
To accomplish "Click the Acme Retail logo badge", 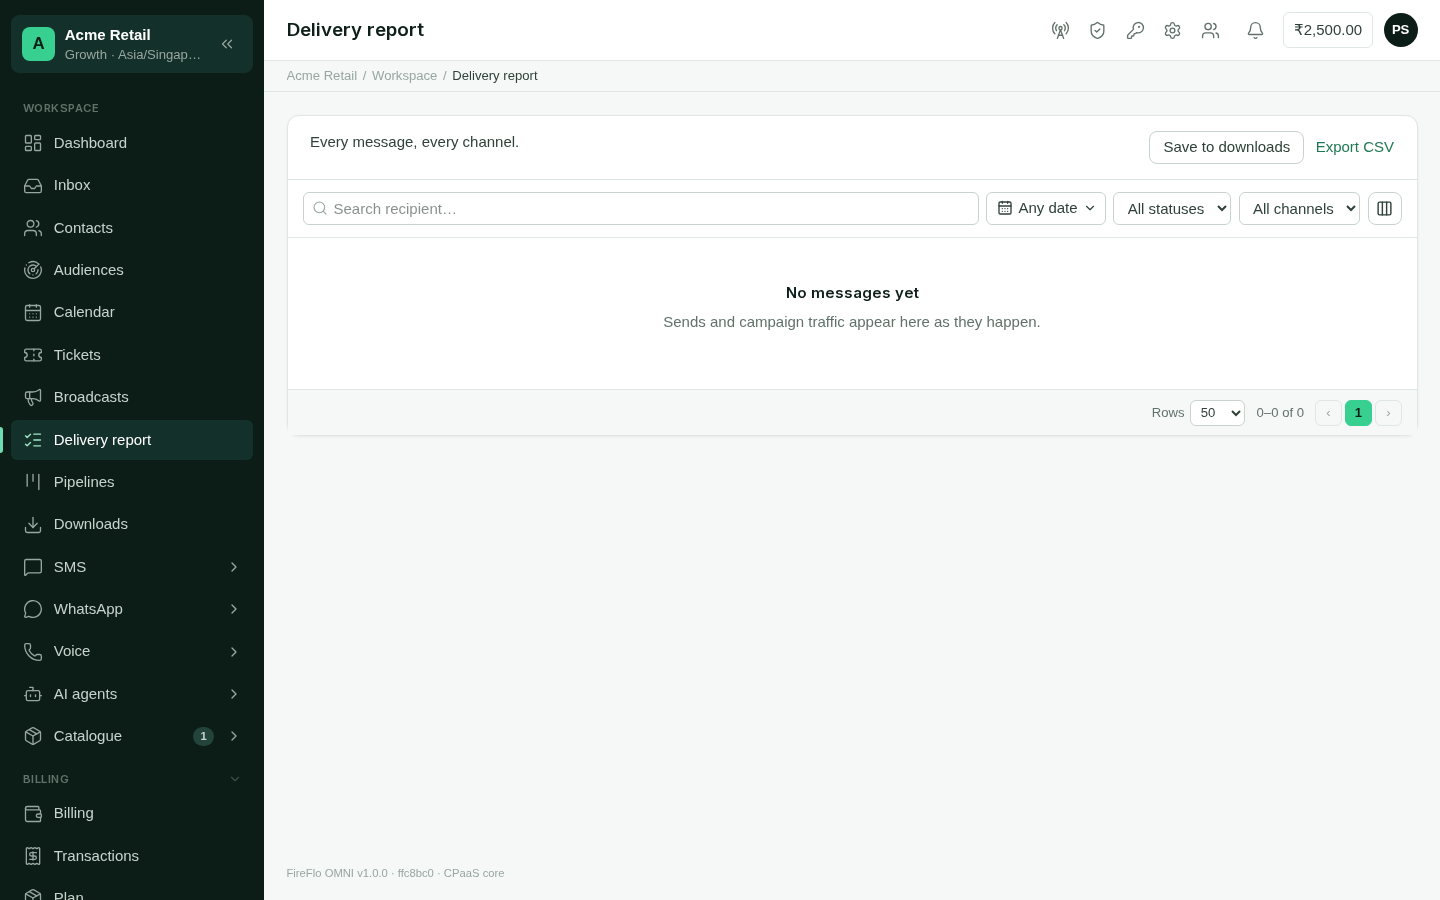I will tap(38, 44).
